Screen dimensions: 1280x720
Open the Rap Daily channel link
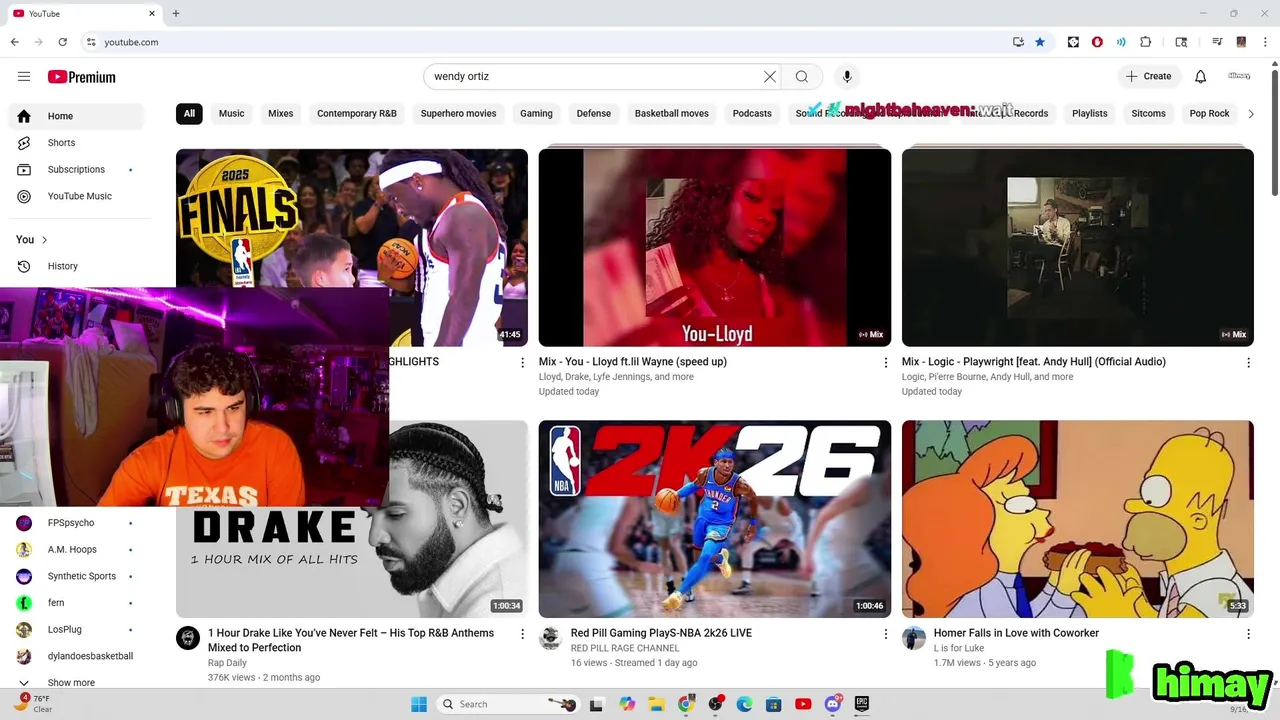(227, 663)
